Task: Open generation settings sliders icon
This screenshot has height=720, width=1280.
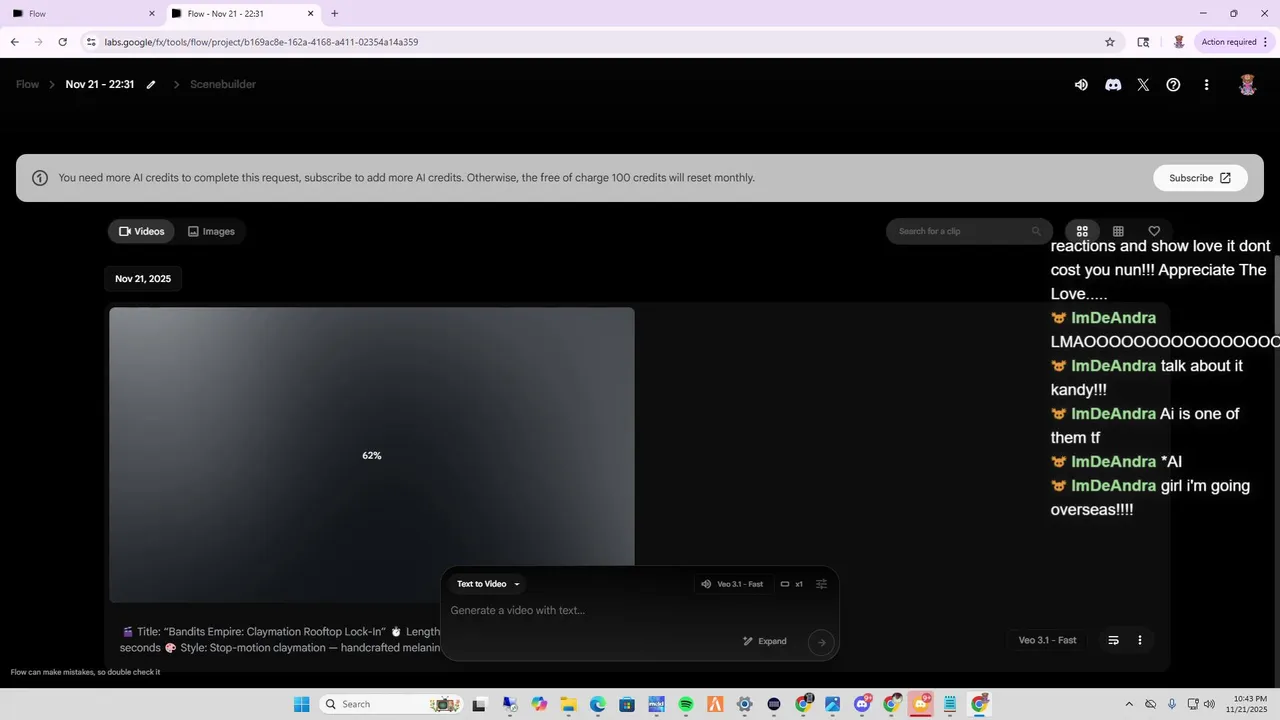Action: point(822,584)
